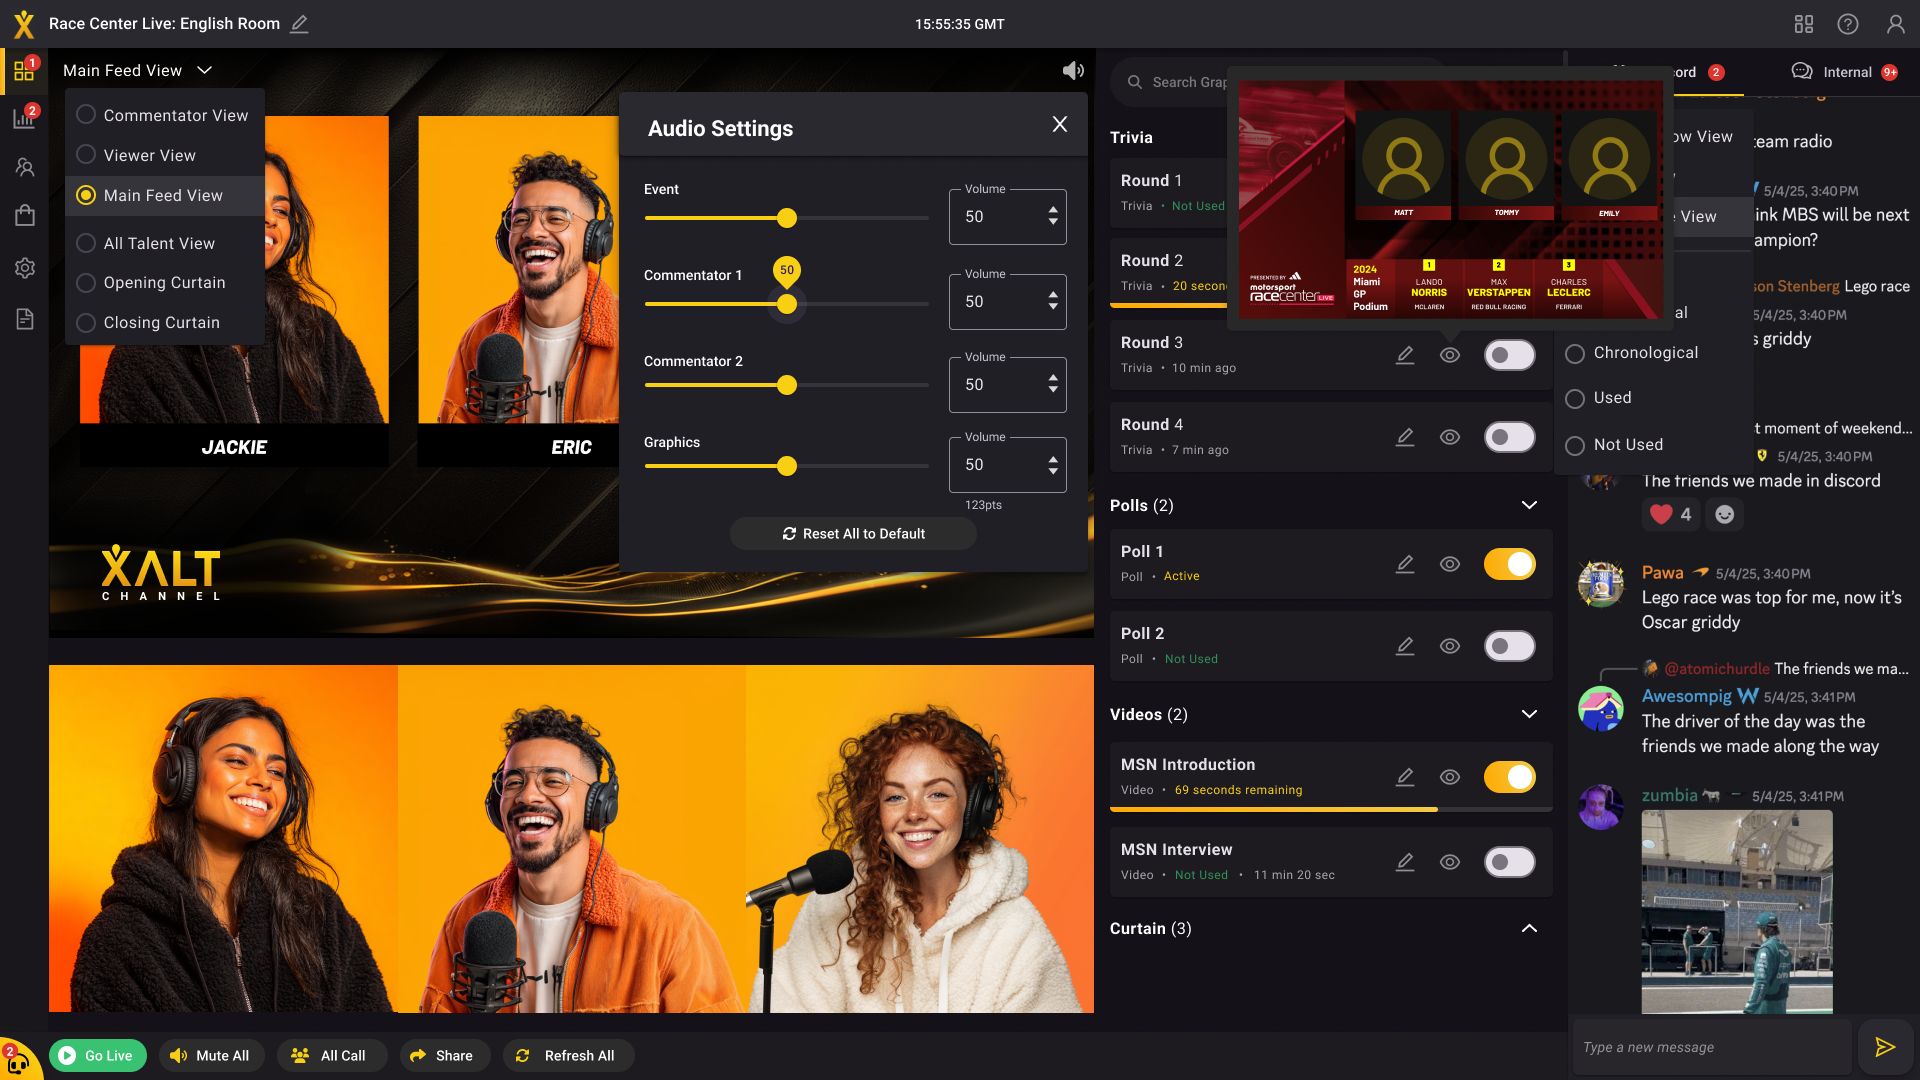
Task: Edit Round 3 trivia with pencil icon
Action: tap(1405, 355)
